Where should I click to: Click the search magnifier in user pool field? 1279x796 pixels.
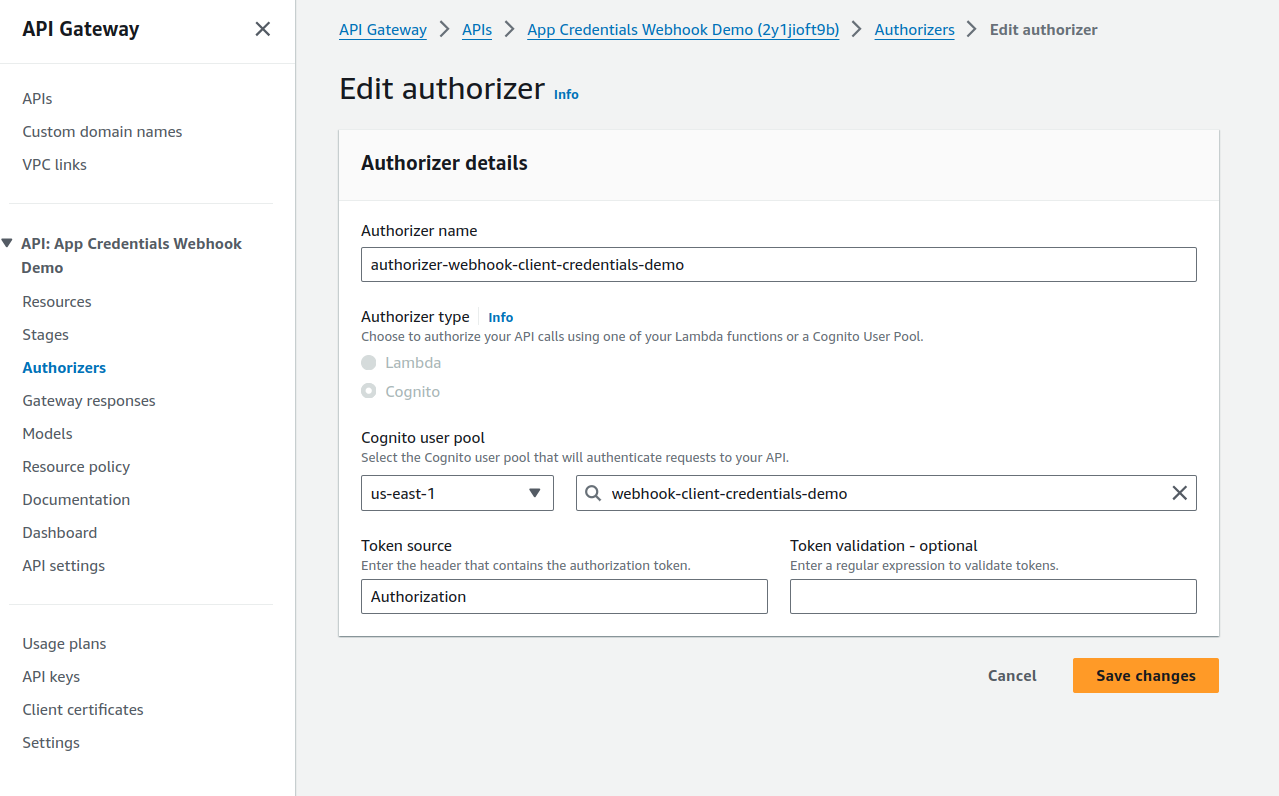592,493
